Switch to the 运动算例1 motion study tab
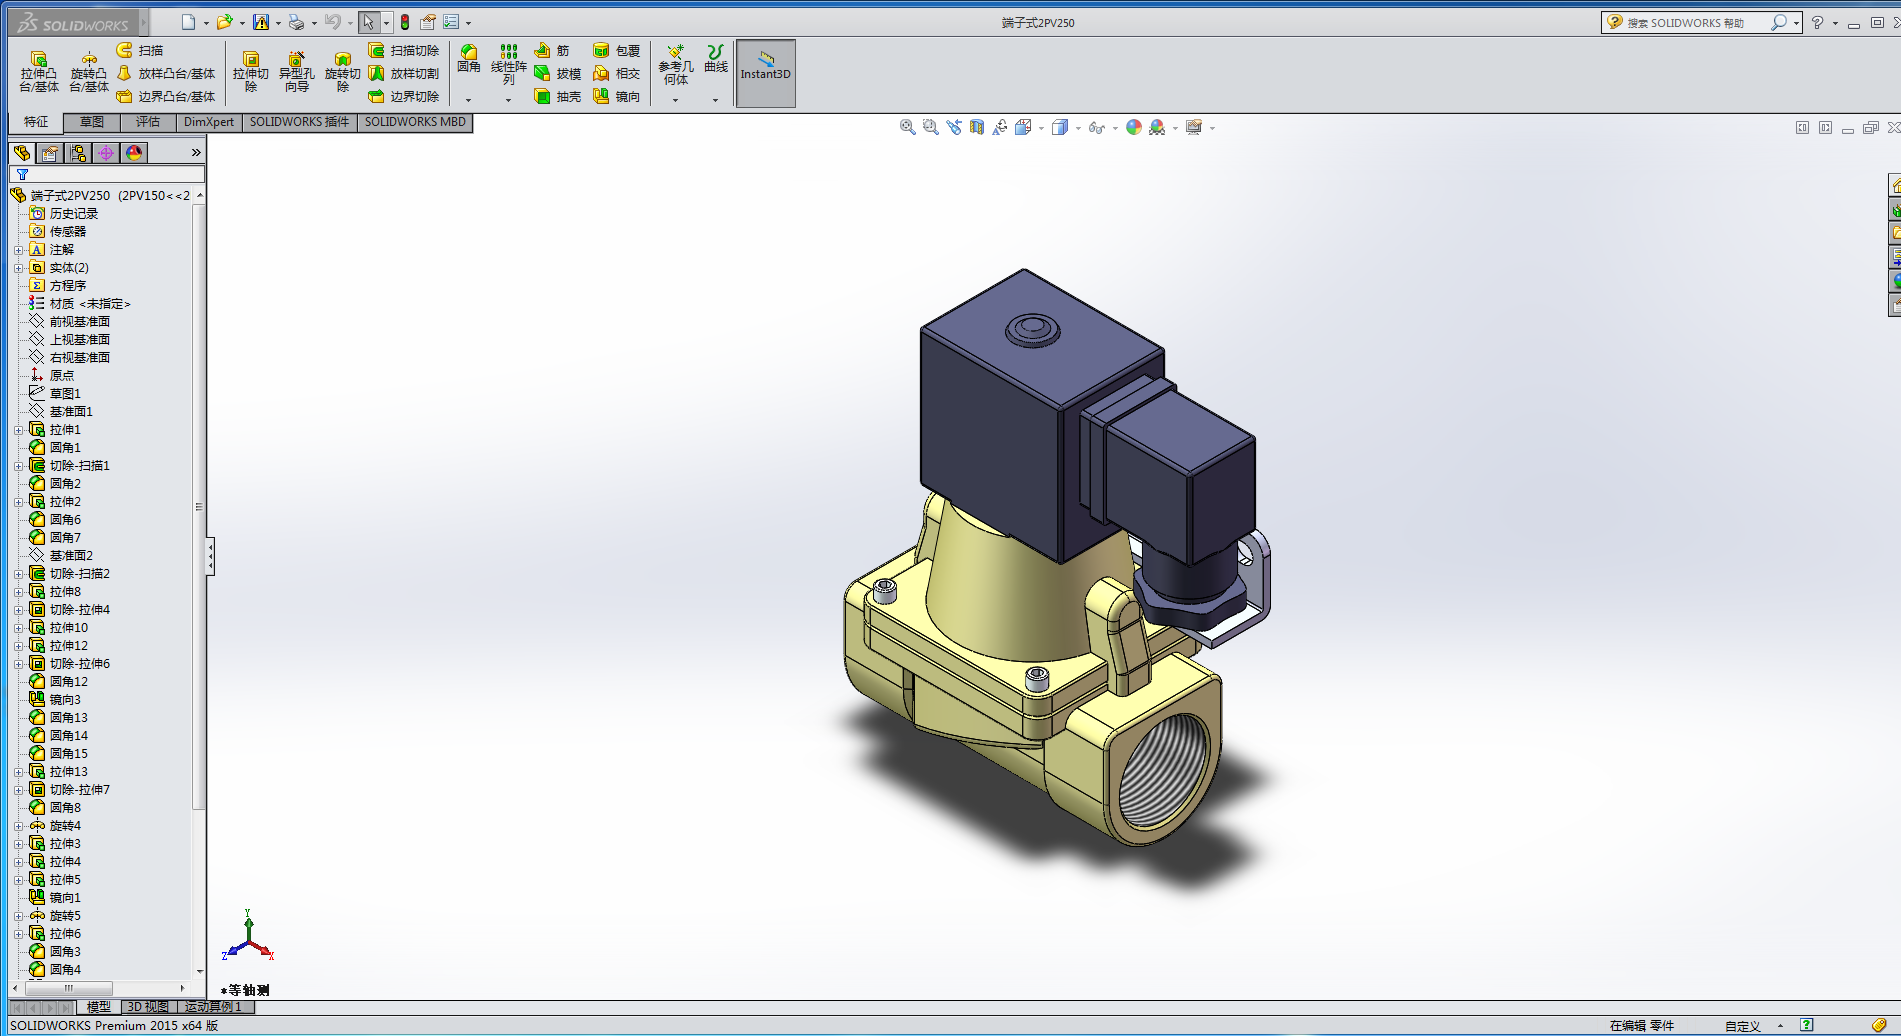 tap(214, 1007)
